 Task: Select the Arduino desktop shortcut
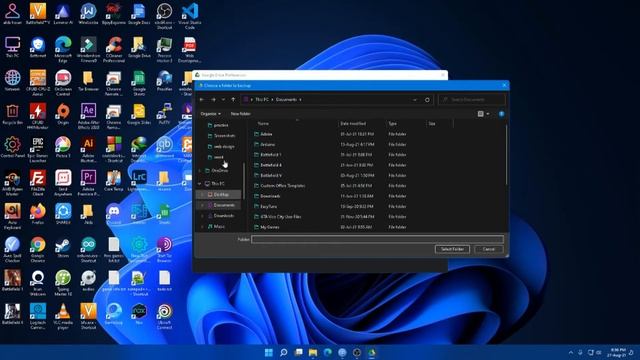pyautogui.click(x=88, y=250)
